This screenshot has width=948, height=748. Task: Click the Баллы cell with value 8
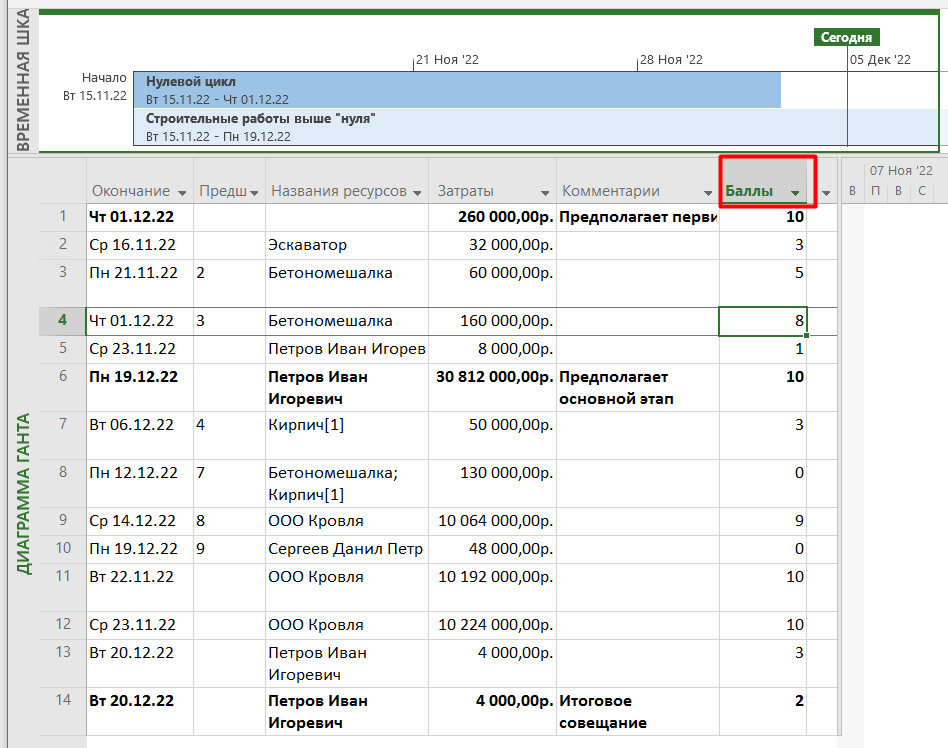[762, 321]
